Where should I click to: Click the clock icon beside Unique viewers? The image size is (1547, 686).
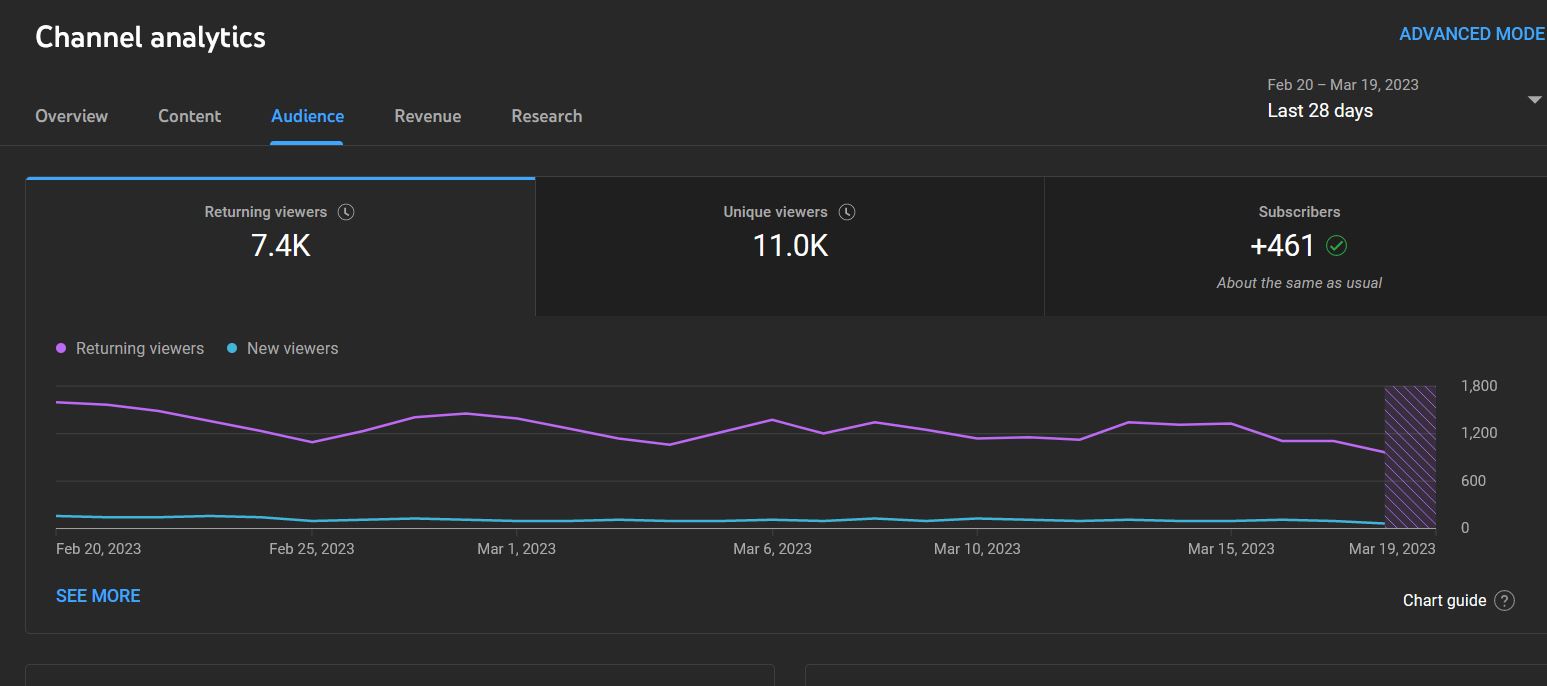point(847,212)
